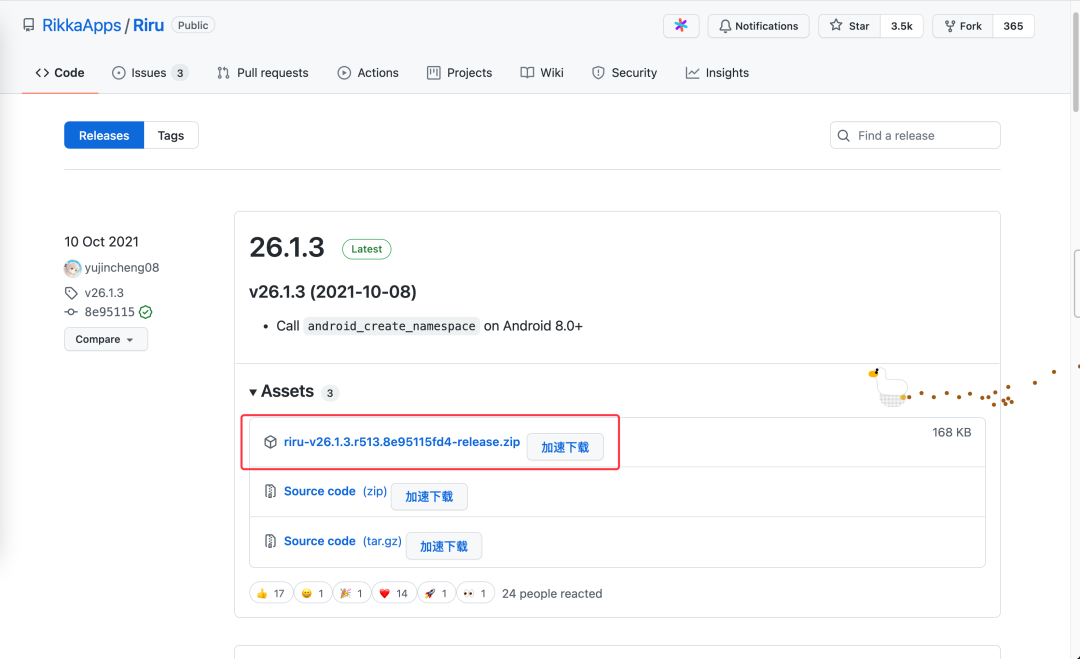This screenshot has height=659, width=1080.
Task: Toggle the thumbs up reaction with 17
Action: pos(271,593)
